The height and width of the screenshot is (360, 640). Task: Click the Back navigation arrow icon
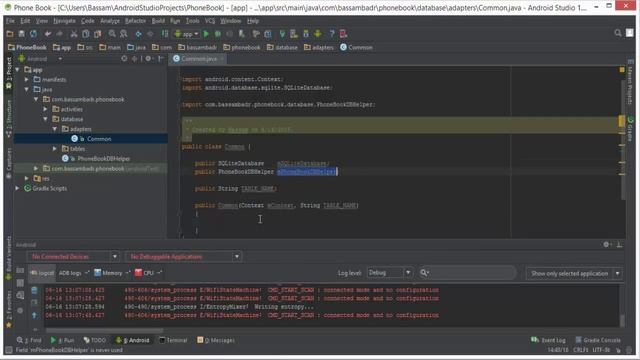138,34
